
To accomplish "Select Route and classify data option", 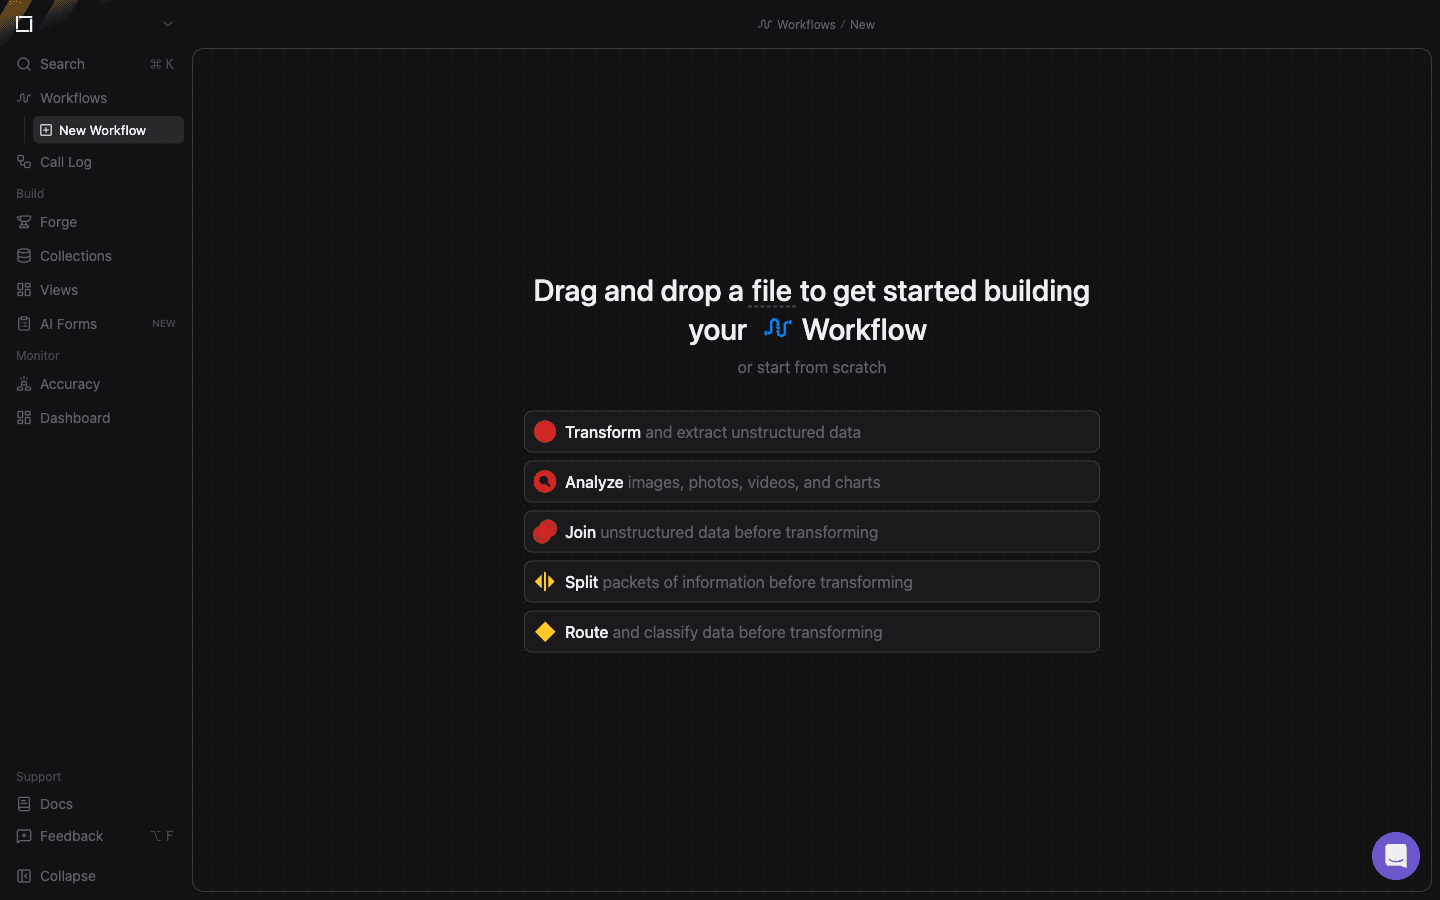I will click(811, 631).
